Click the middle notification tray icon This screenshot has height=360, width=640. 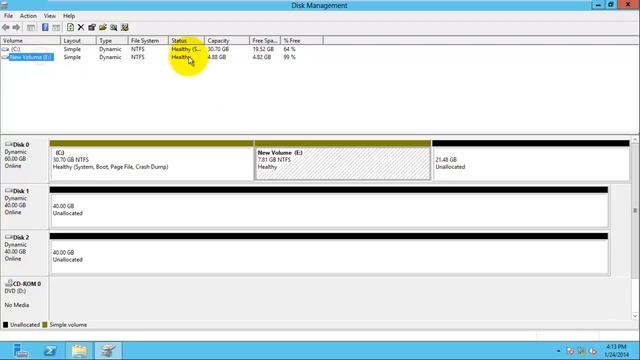click(x=582, y=351)
